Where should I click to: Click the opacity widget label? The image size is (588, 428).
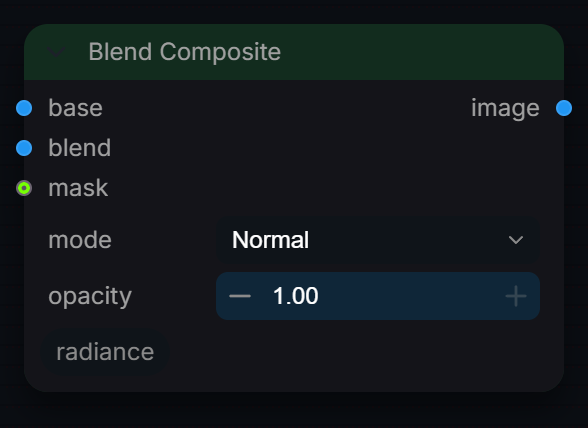click(90, 296)
